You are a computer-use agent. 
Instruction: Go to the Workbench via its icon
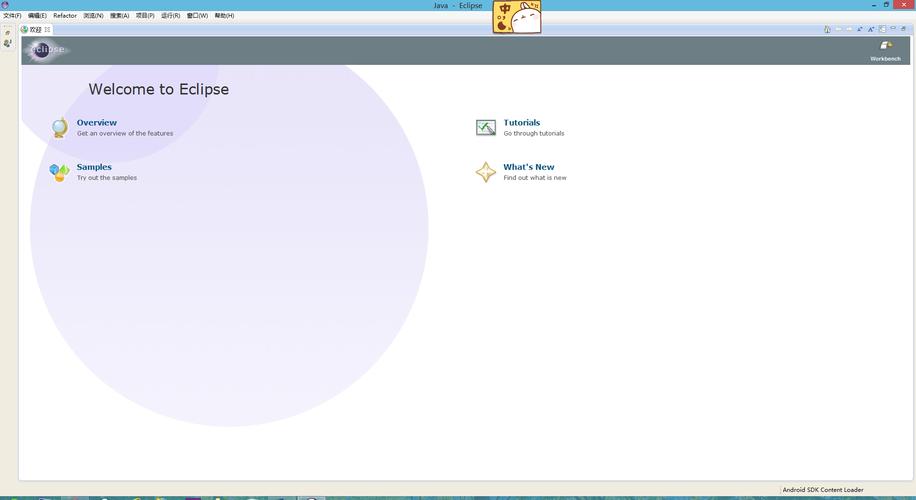886,46
